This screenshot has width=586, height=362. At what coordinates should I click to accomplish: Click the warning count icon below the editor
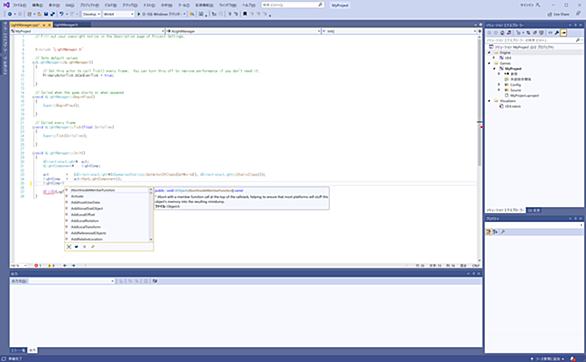pyautogui.click(x=51, y=266)
